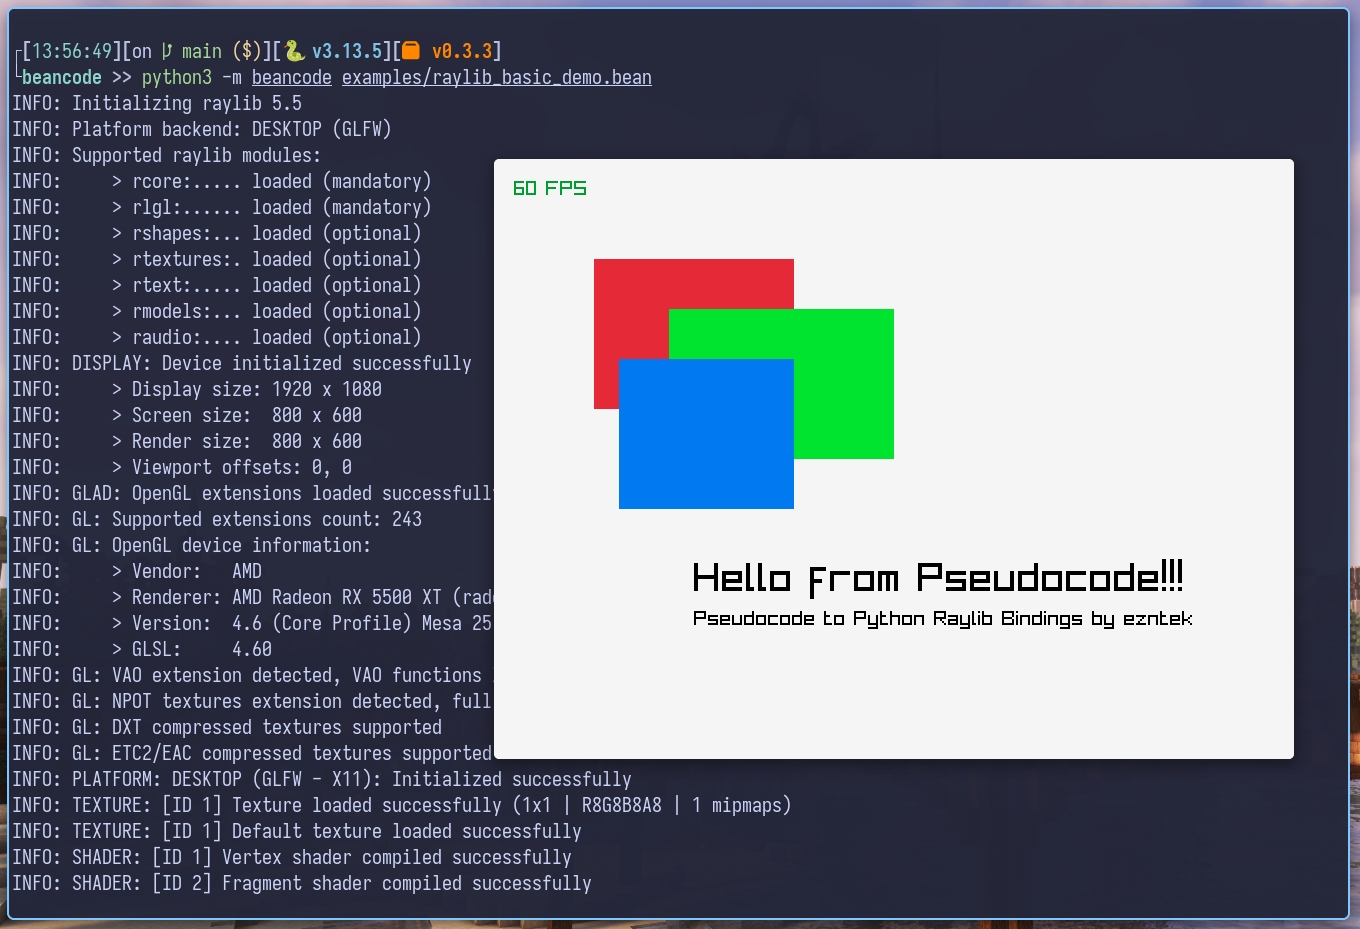1360x929 pixels.
Task: Click 'Fragment shader compiled successfully' line
Action: [302, 883]
